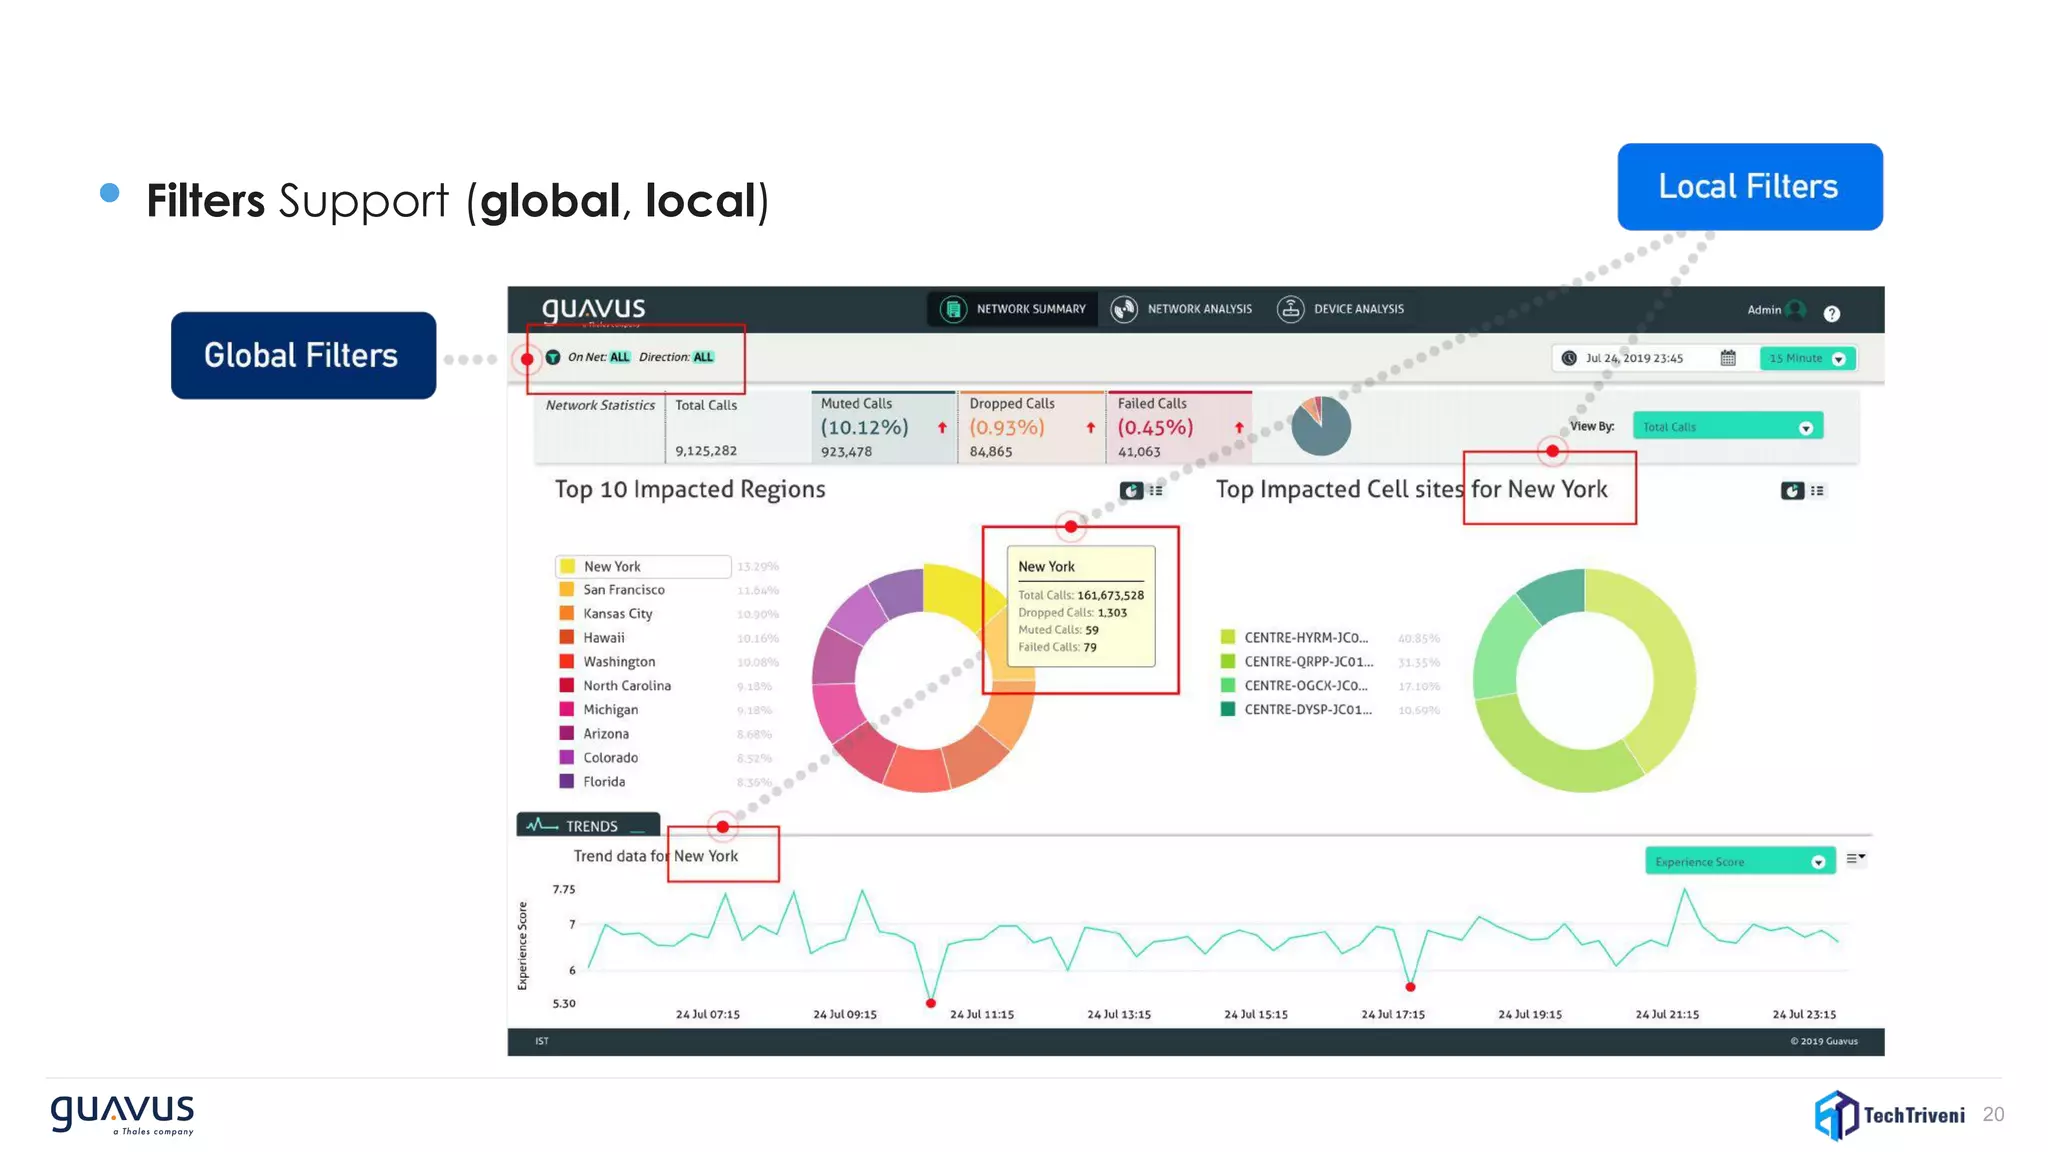Click the yellow New York legend swatch
The width and height of the screenshot is (2048, 1152).
click(568, 566)
